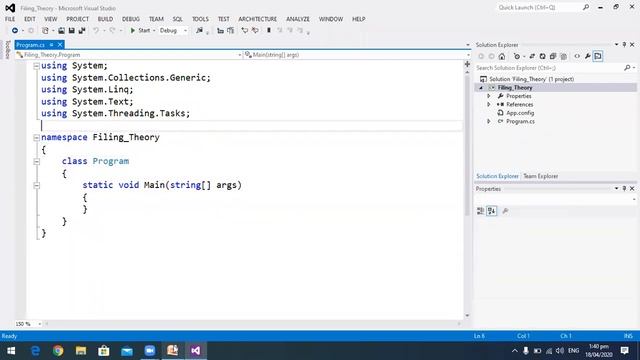Click the Open File toolbar icon

click(x=61, y=31)
